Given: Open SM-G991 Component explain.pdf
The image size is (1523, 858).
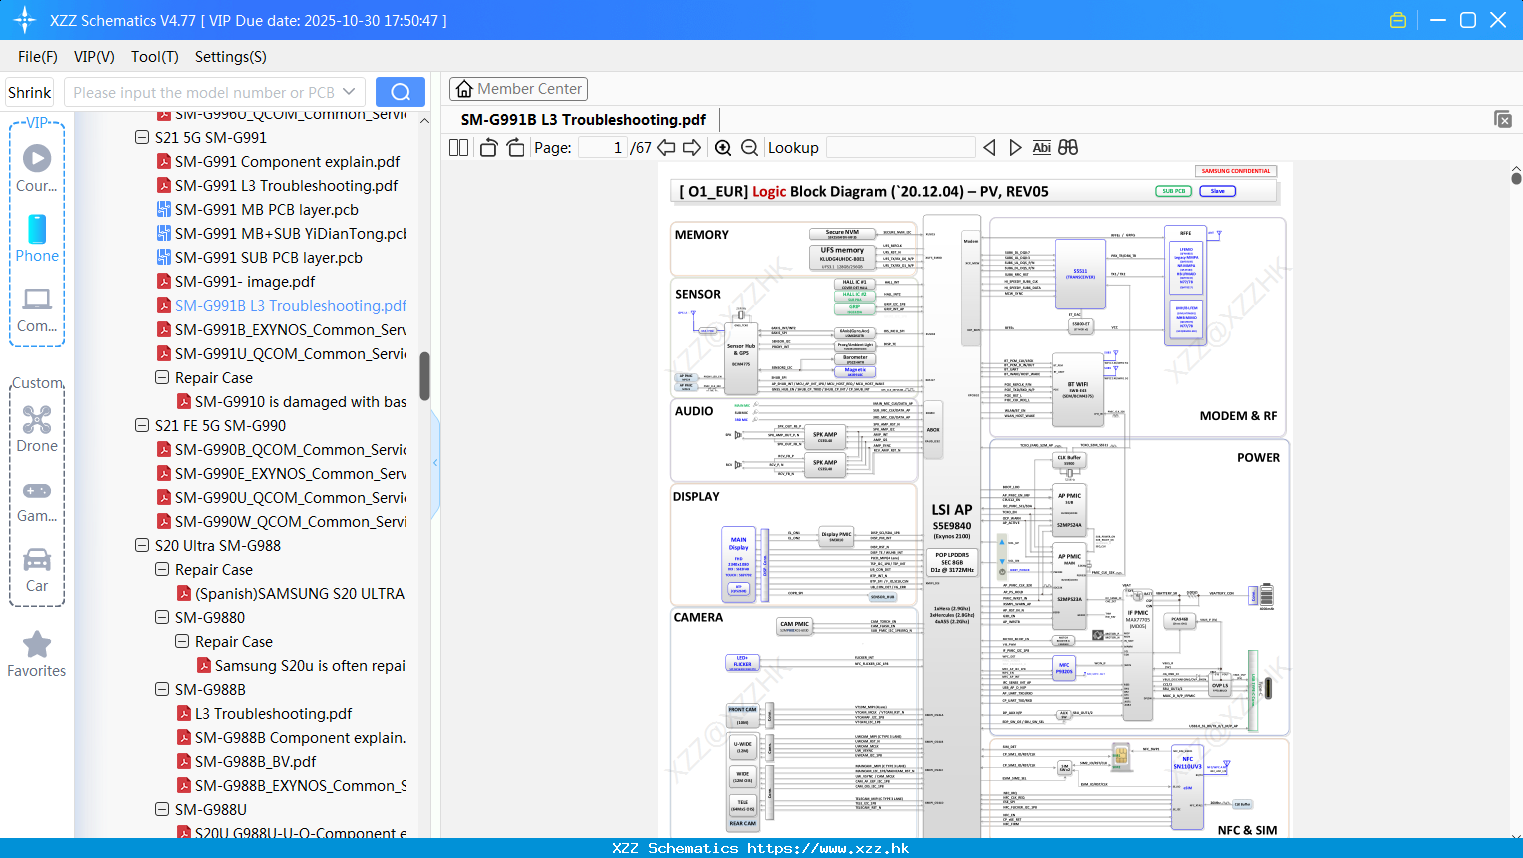Looking at the screenshot, I should [x=278, y=162].
